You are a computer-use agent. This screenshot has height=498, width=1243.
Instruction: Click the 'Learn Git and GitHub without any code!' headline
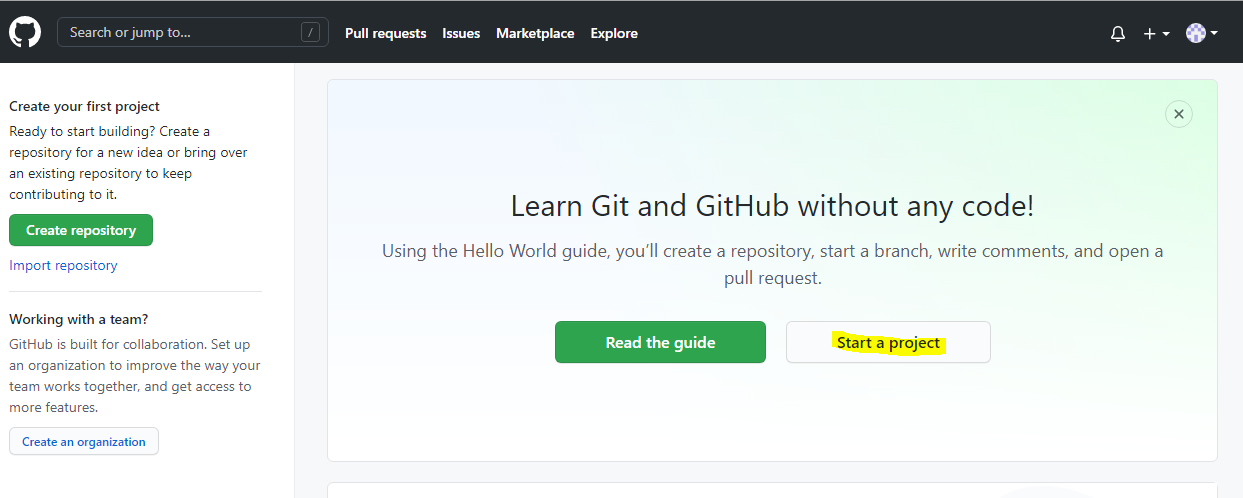point(772,206)
